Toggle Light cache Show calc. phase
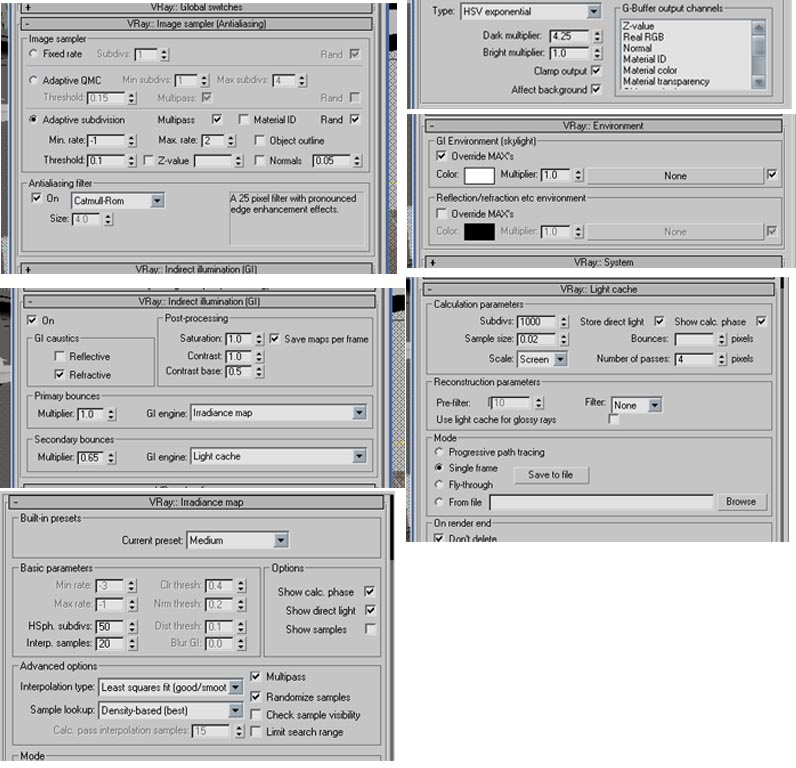796x768 pixels. click(760, 321)
